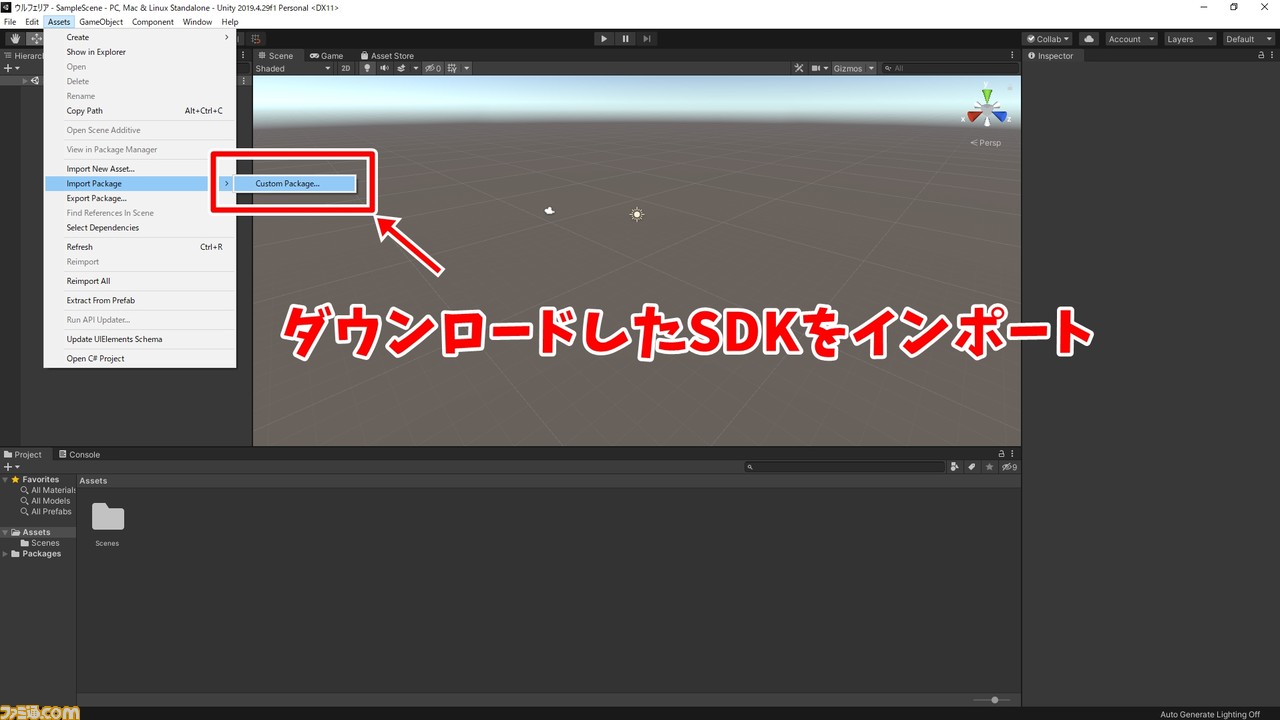Toggle hidden packages visibility count
Screen dimensions: 1280x720
[x=1008, y=467]
